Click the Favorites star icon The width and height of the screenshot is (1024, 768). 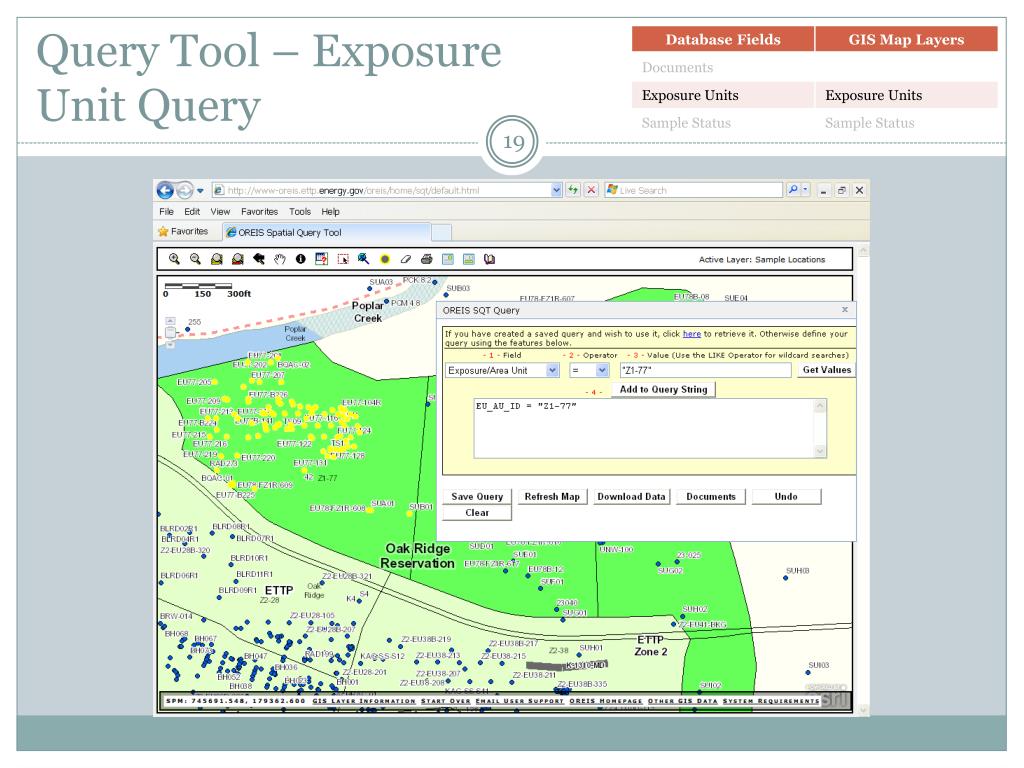[163, 231]
